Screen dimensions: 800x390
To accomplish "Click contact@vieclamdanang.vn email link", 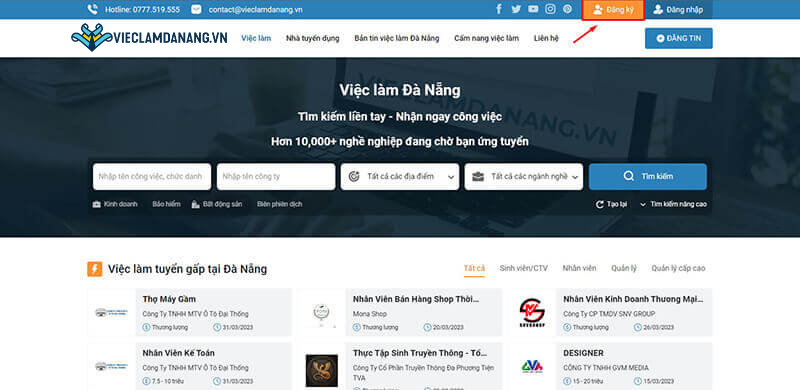I will 256,10.
